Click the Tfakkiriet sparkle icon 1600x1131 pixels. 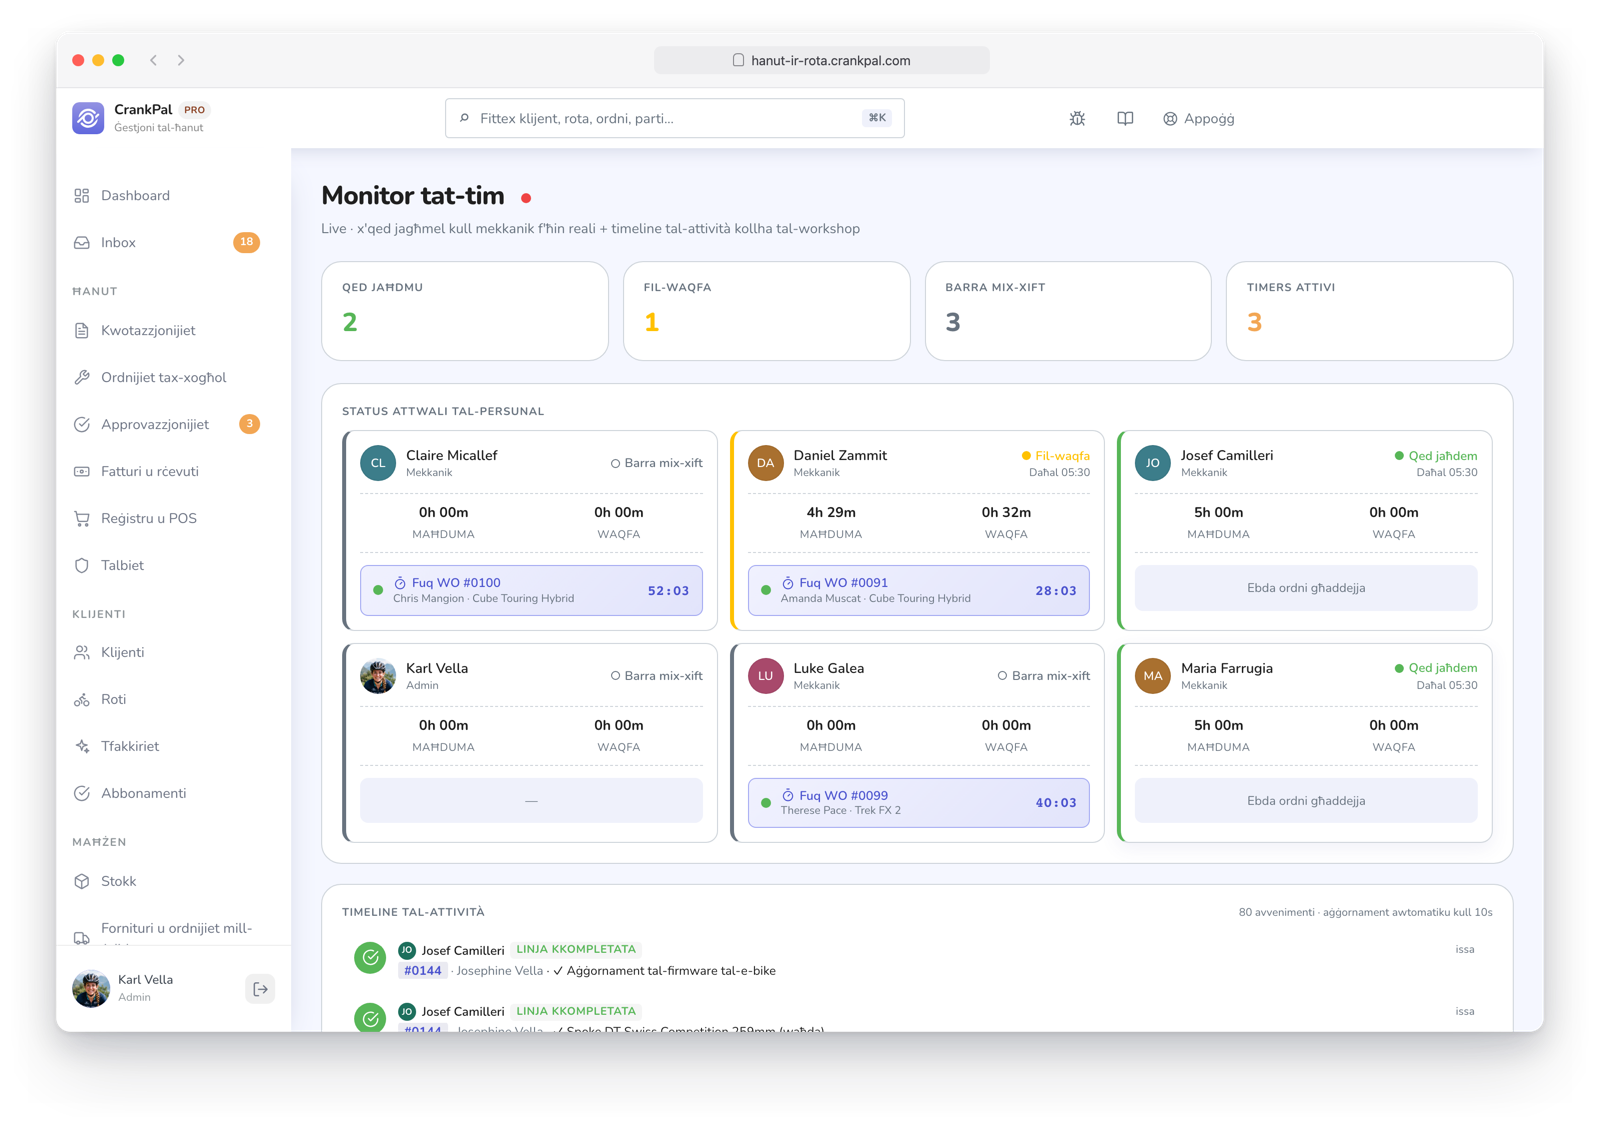pyautogui.click(x=82, y=746)
